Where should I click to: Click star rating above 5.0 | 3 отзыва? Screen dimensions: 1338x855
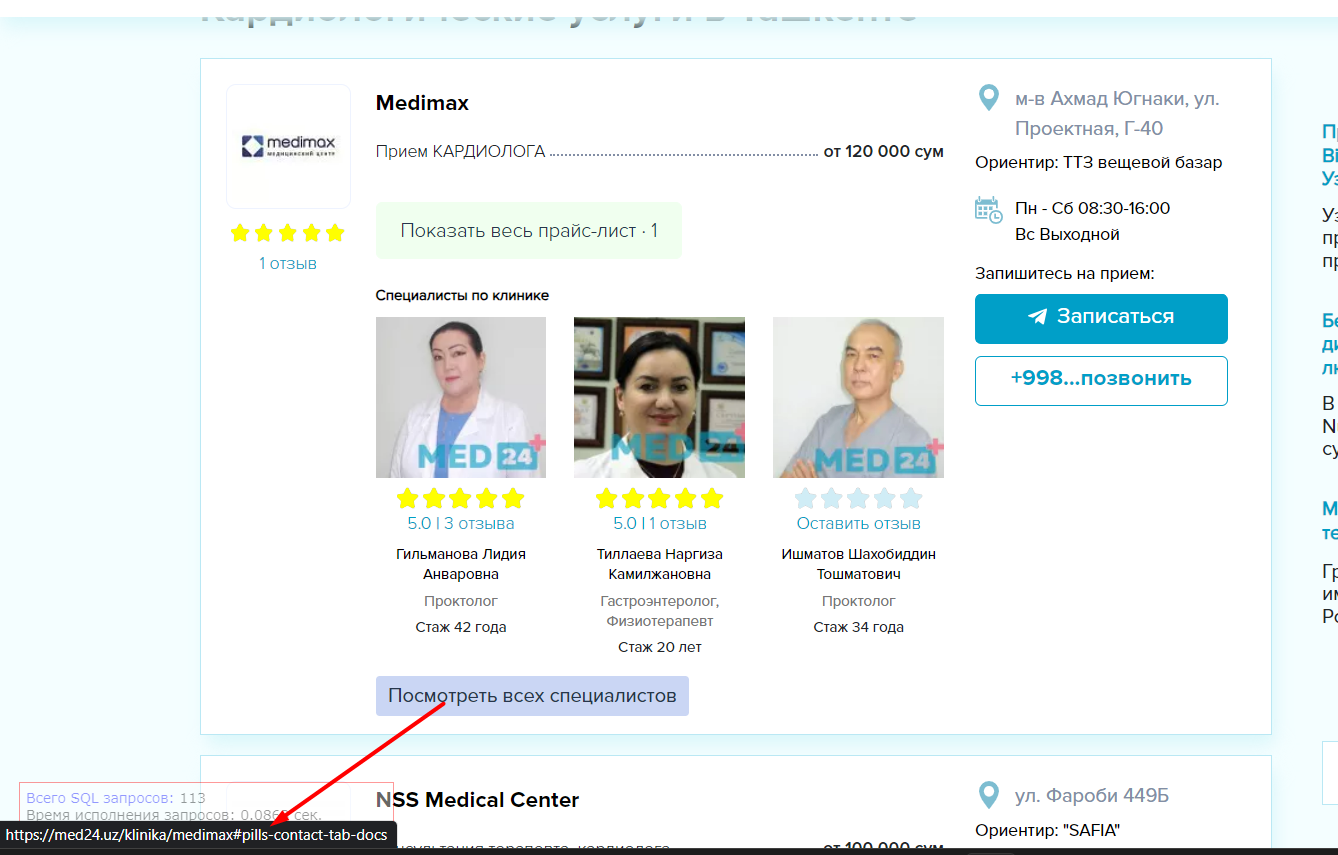coord(460,498)
